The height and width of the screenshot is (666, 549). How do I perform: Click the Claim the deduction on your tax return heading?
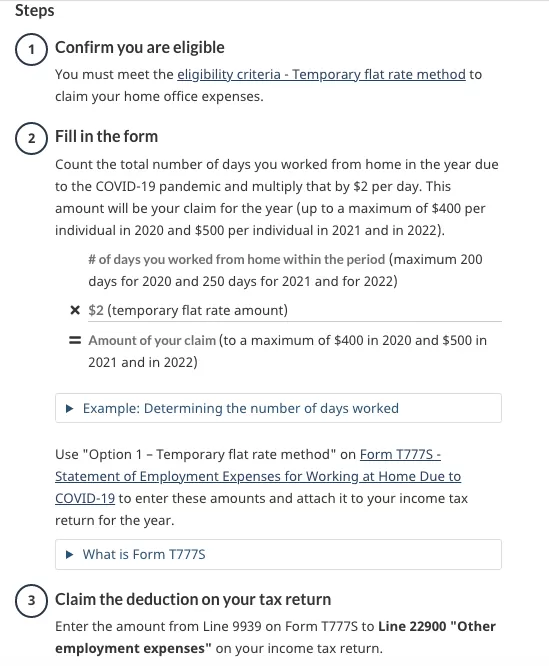pyautogui.click(x=193, y=599)
